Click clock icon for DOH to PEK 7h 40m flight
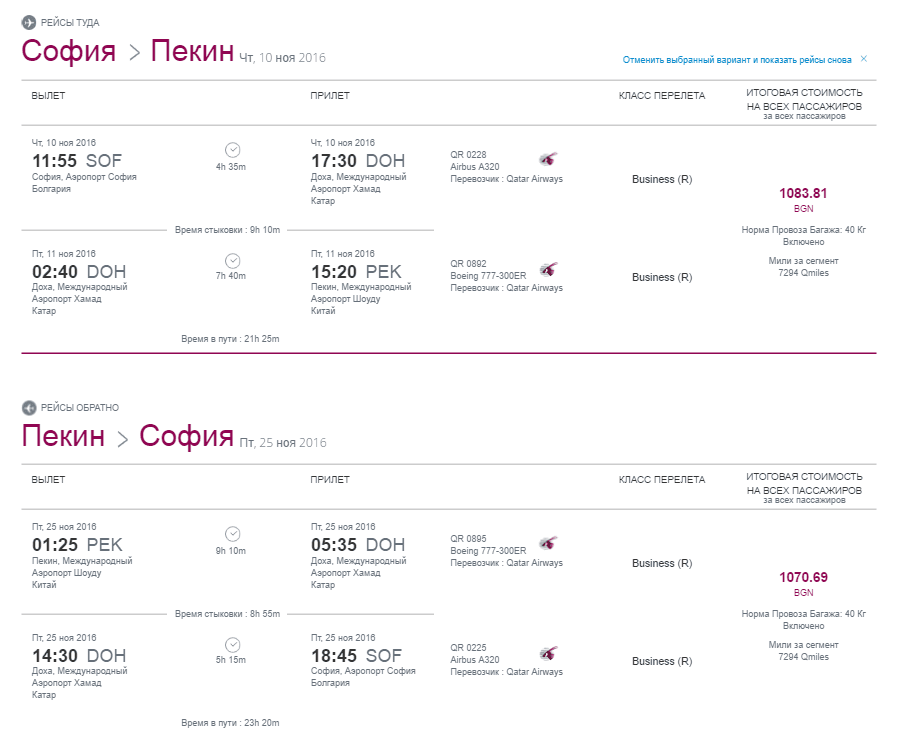 pos(232,261)
